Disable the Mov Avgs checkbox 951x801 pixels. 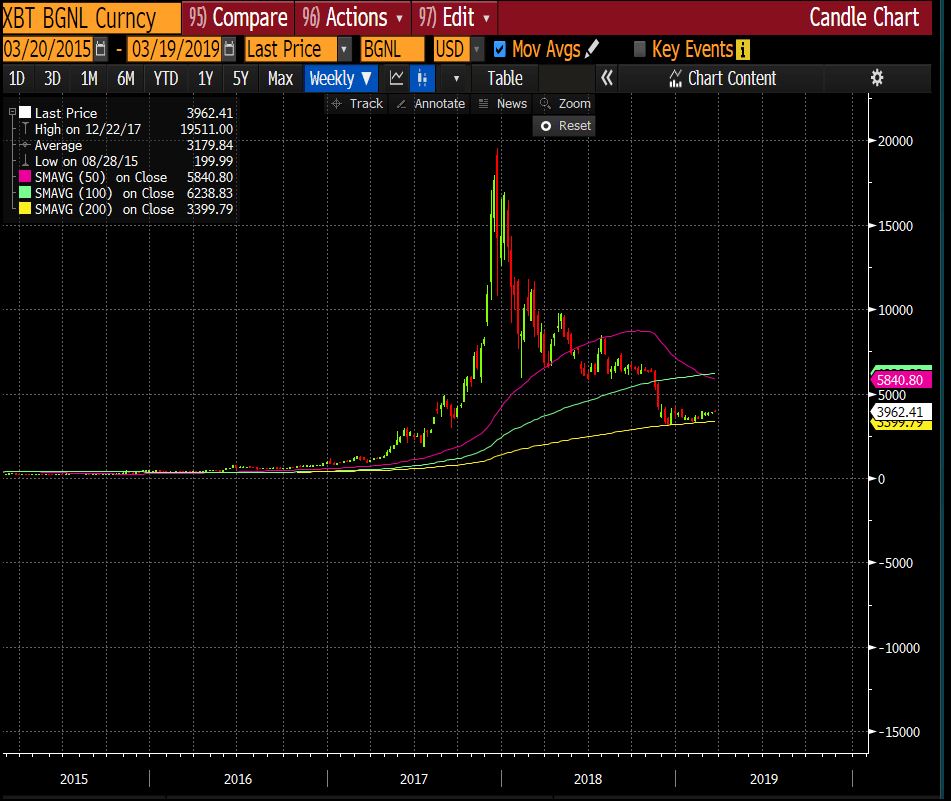point(500,49)
